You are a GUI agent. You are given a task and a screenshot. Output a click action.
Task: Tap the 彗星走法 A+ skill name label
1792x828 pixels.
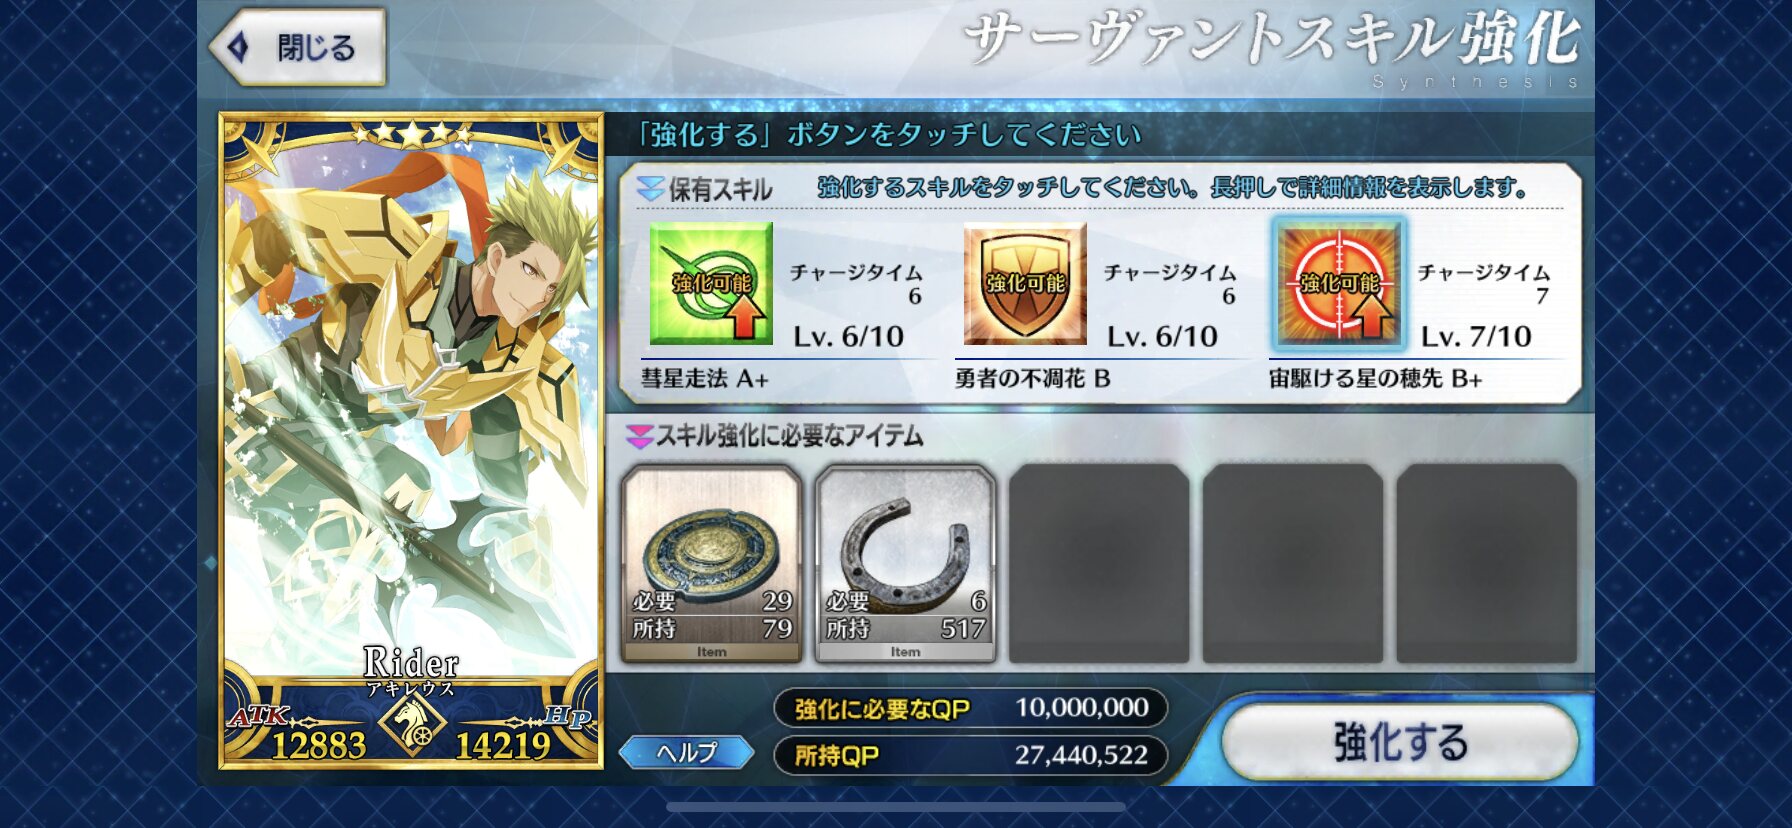click(x=705, y=379)
